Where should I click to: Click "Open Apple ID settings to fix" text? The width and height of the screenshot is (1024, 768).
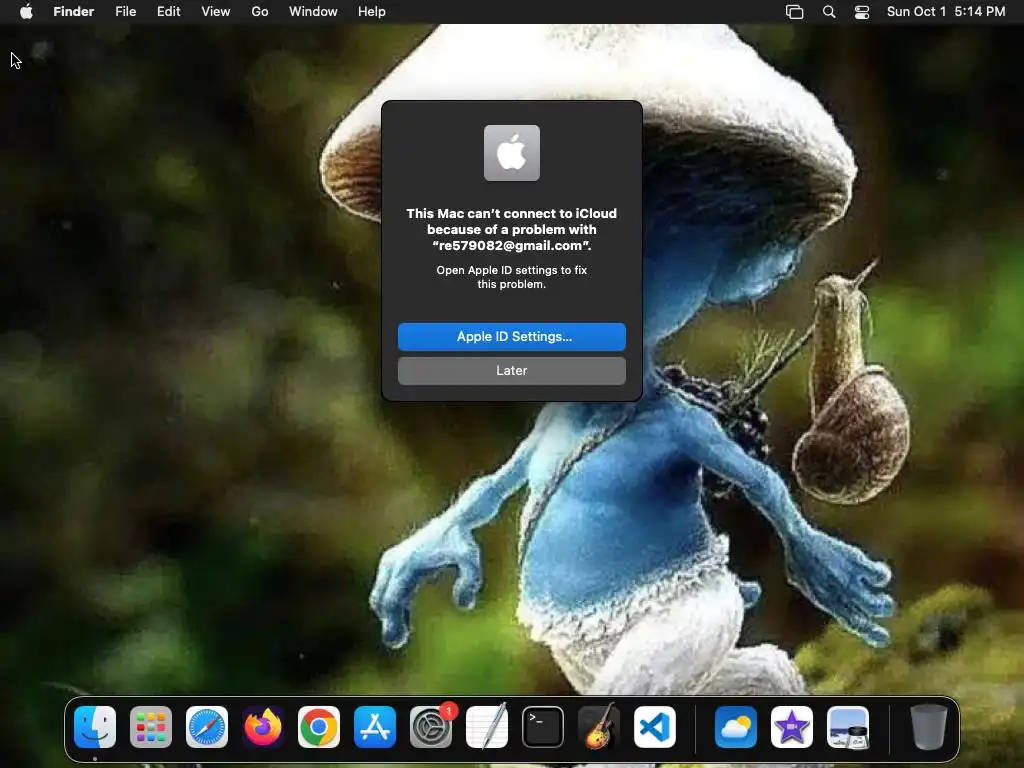coord(511,270)
